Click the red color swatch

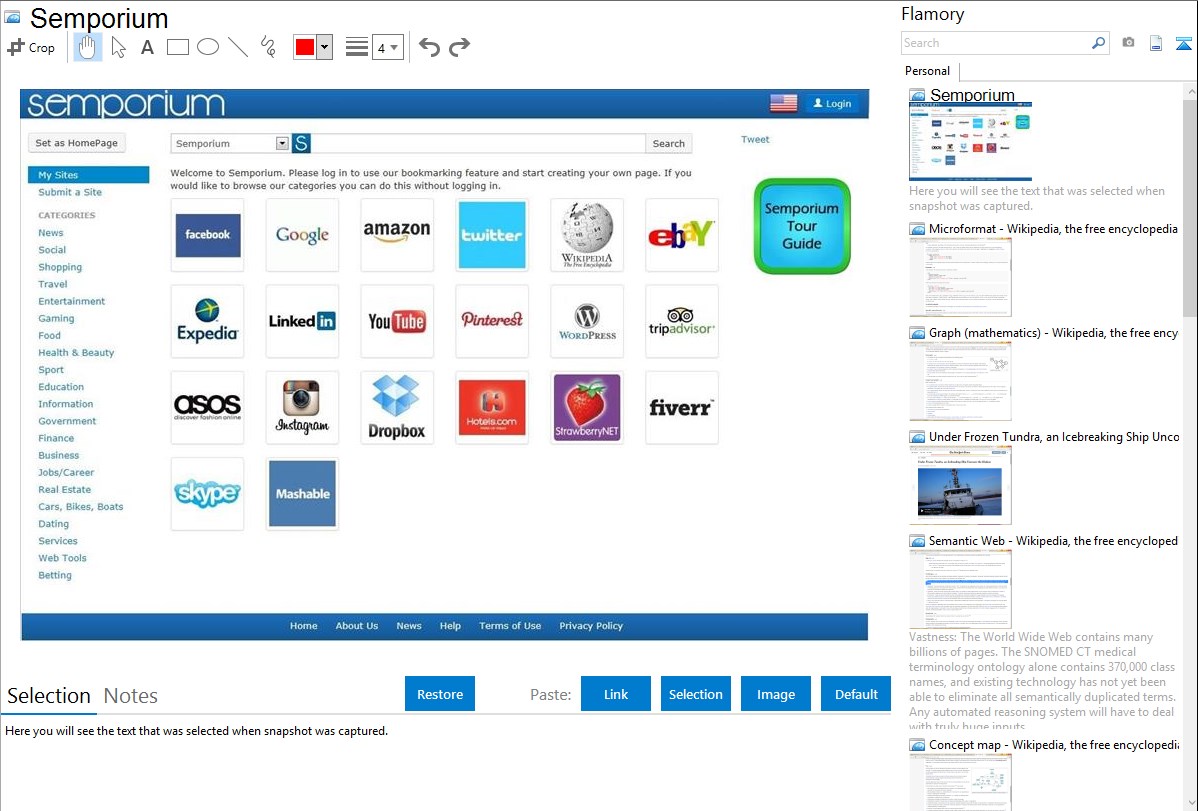[305, 47]
